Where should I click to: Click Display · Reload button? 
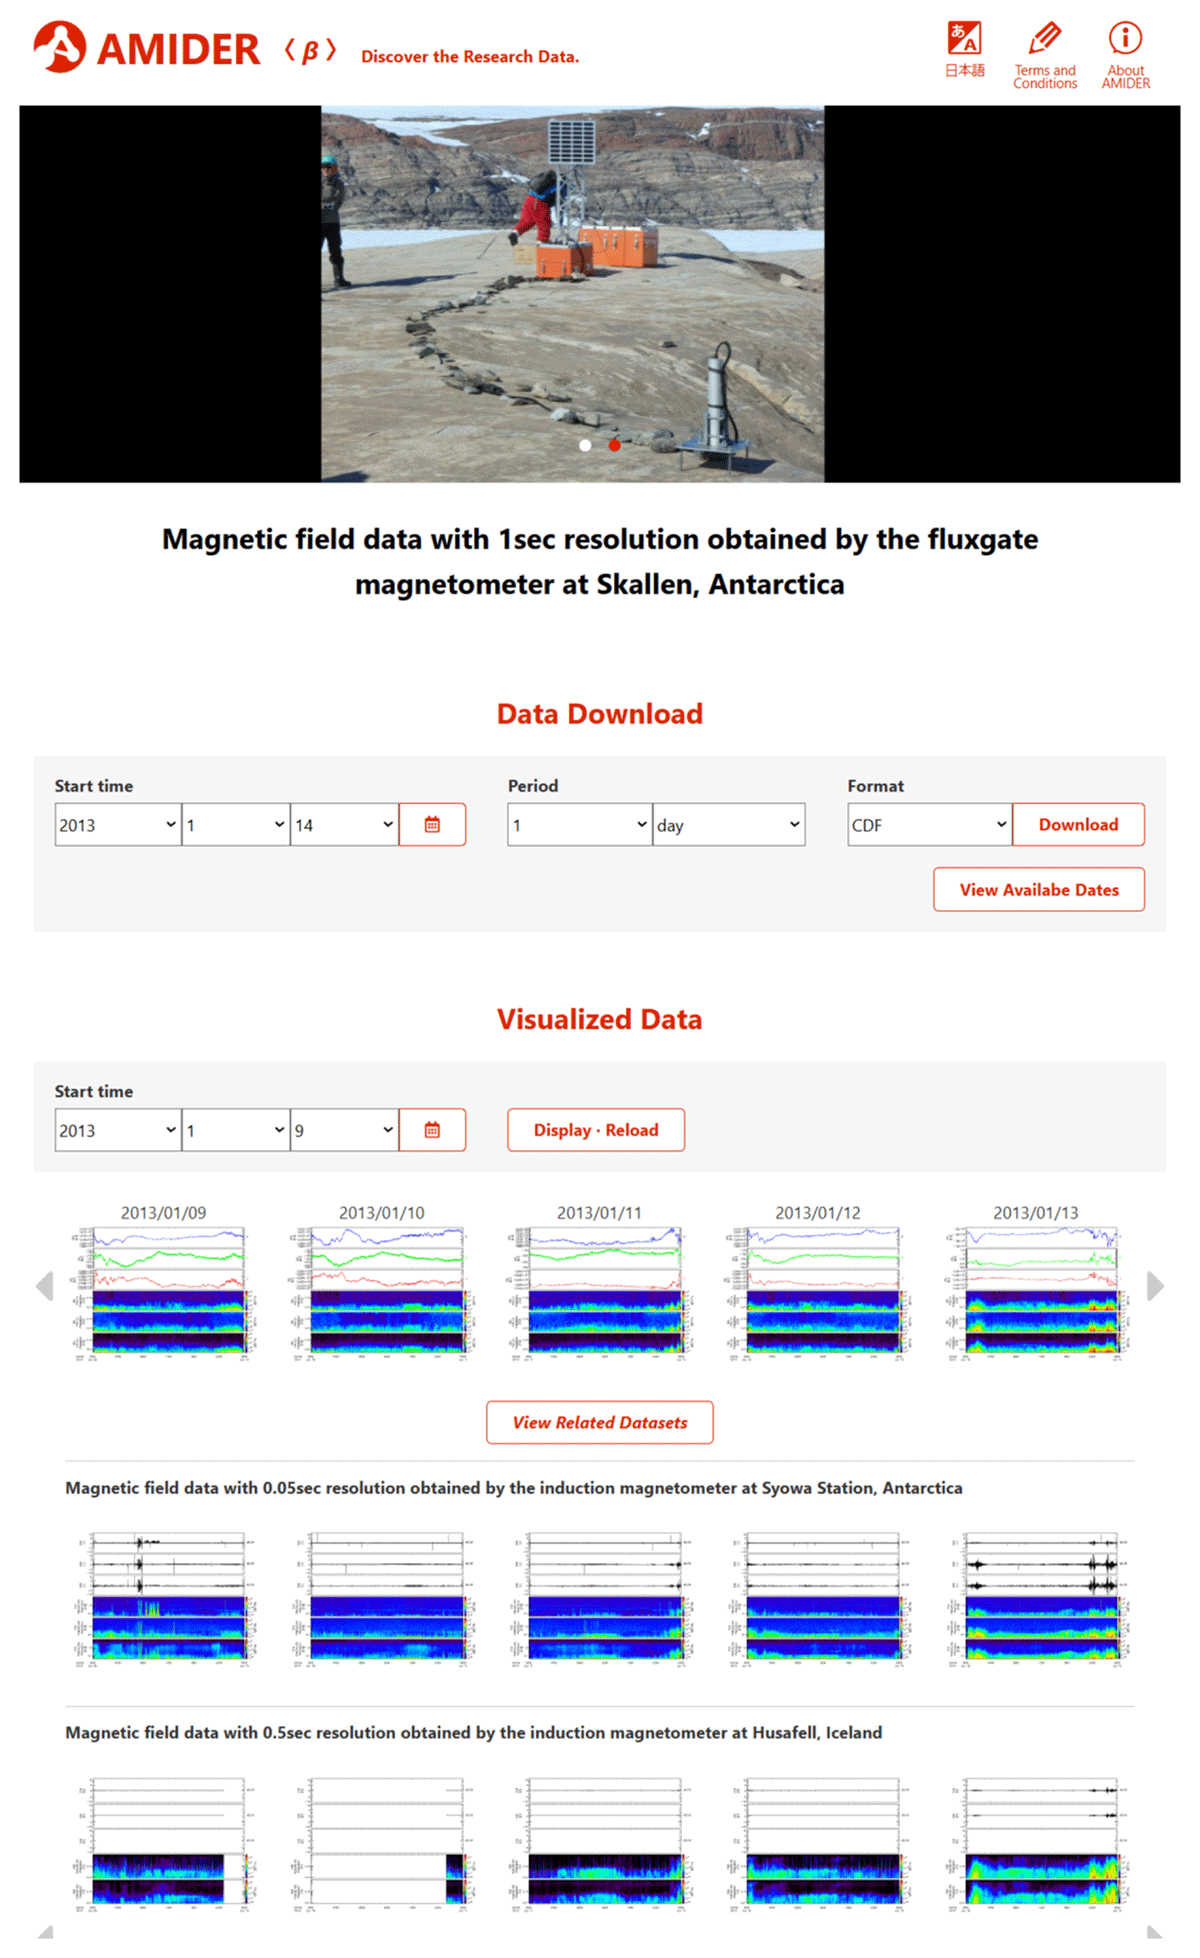[x=596, y=1130]
